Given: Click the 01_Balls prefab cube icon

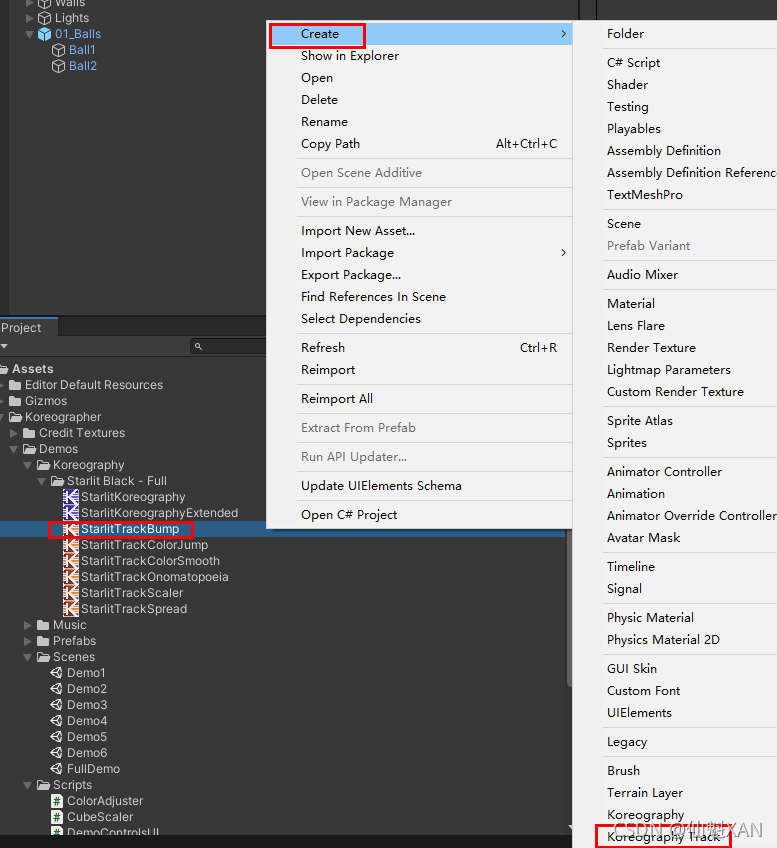Looking at the screenshot, I should point(44,34).
